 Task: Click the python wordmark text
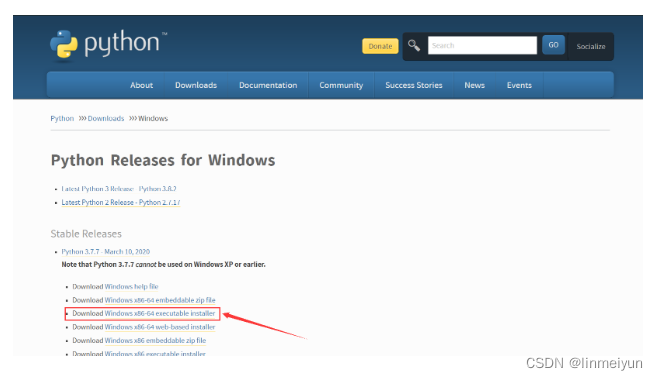click(122, 43)
